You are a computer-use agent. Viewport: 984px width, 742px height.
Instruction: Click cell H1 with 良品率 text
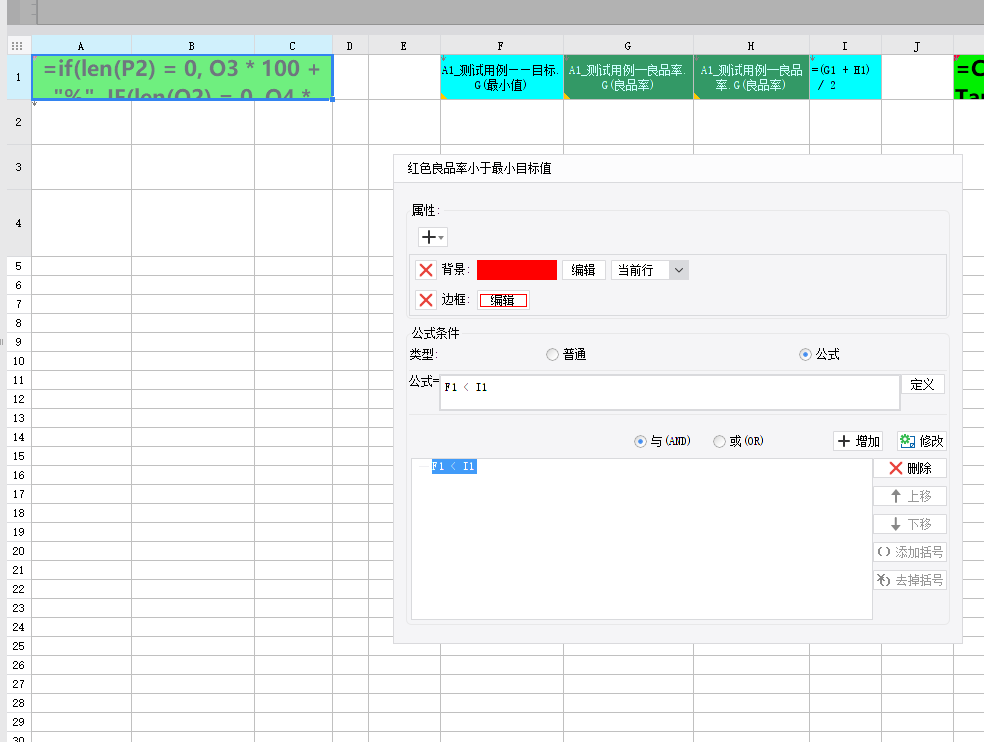coord(751,77)
